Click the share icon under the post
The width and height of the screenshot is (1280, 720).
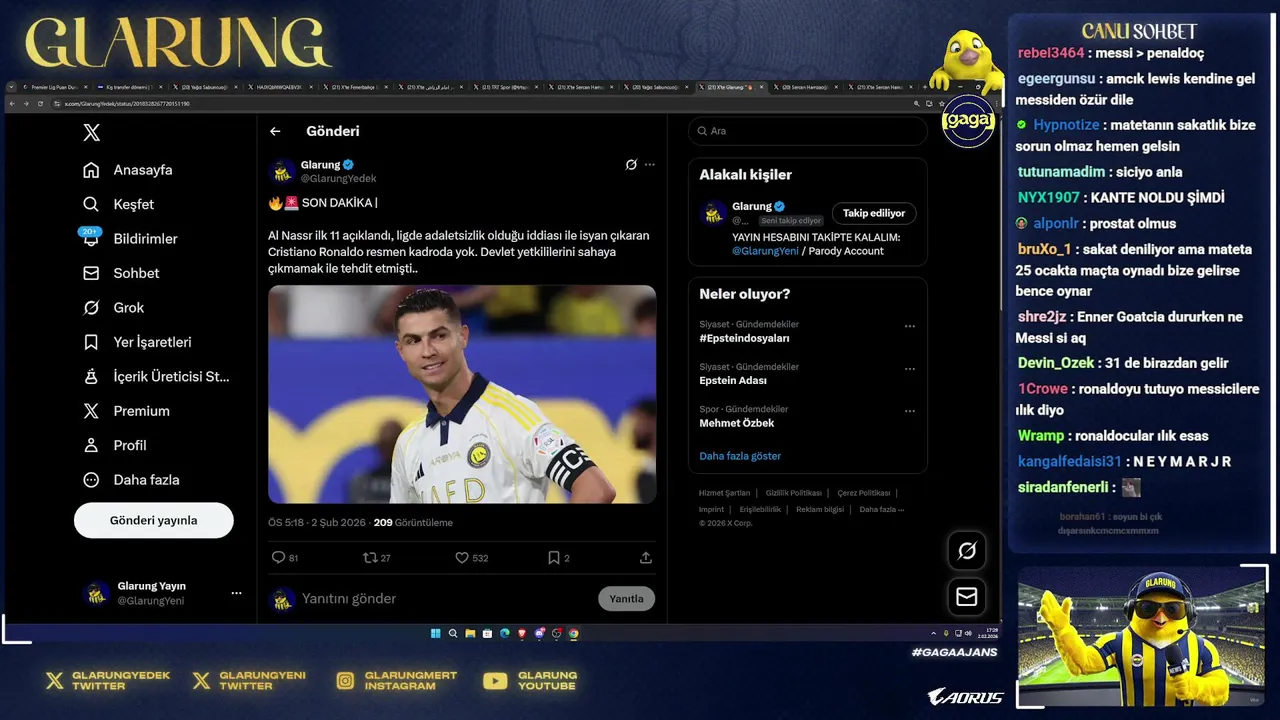(646, 558)
